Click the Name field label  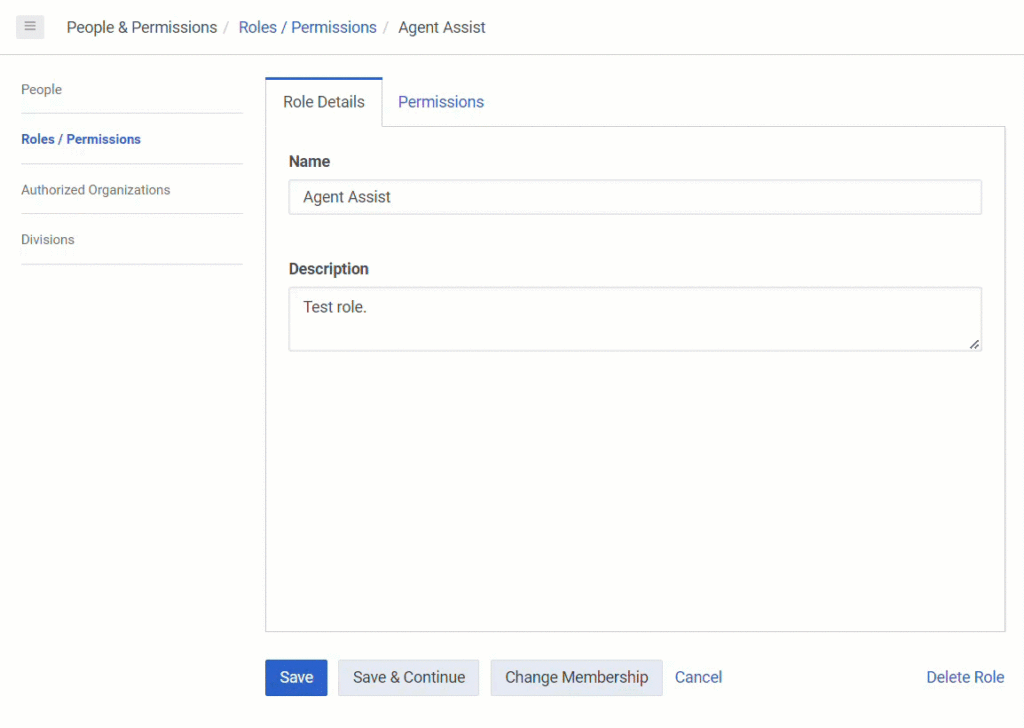[309, 161]
